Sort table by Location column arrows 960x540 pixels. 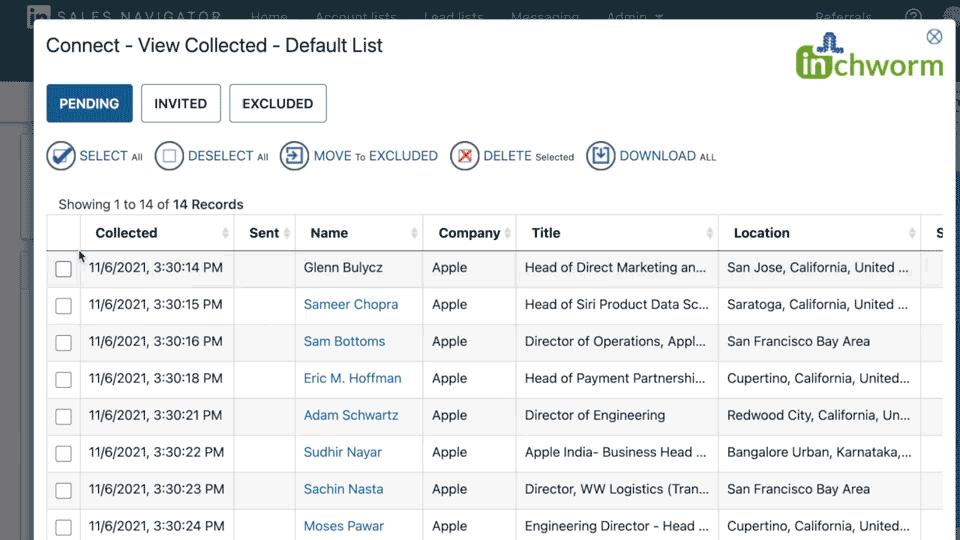click(x=912, y=233)
